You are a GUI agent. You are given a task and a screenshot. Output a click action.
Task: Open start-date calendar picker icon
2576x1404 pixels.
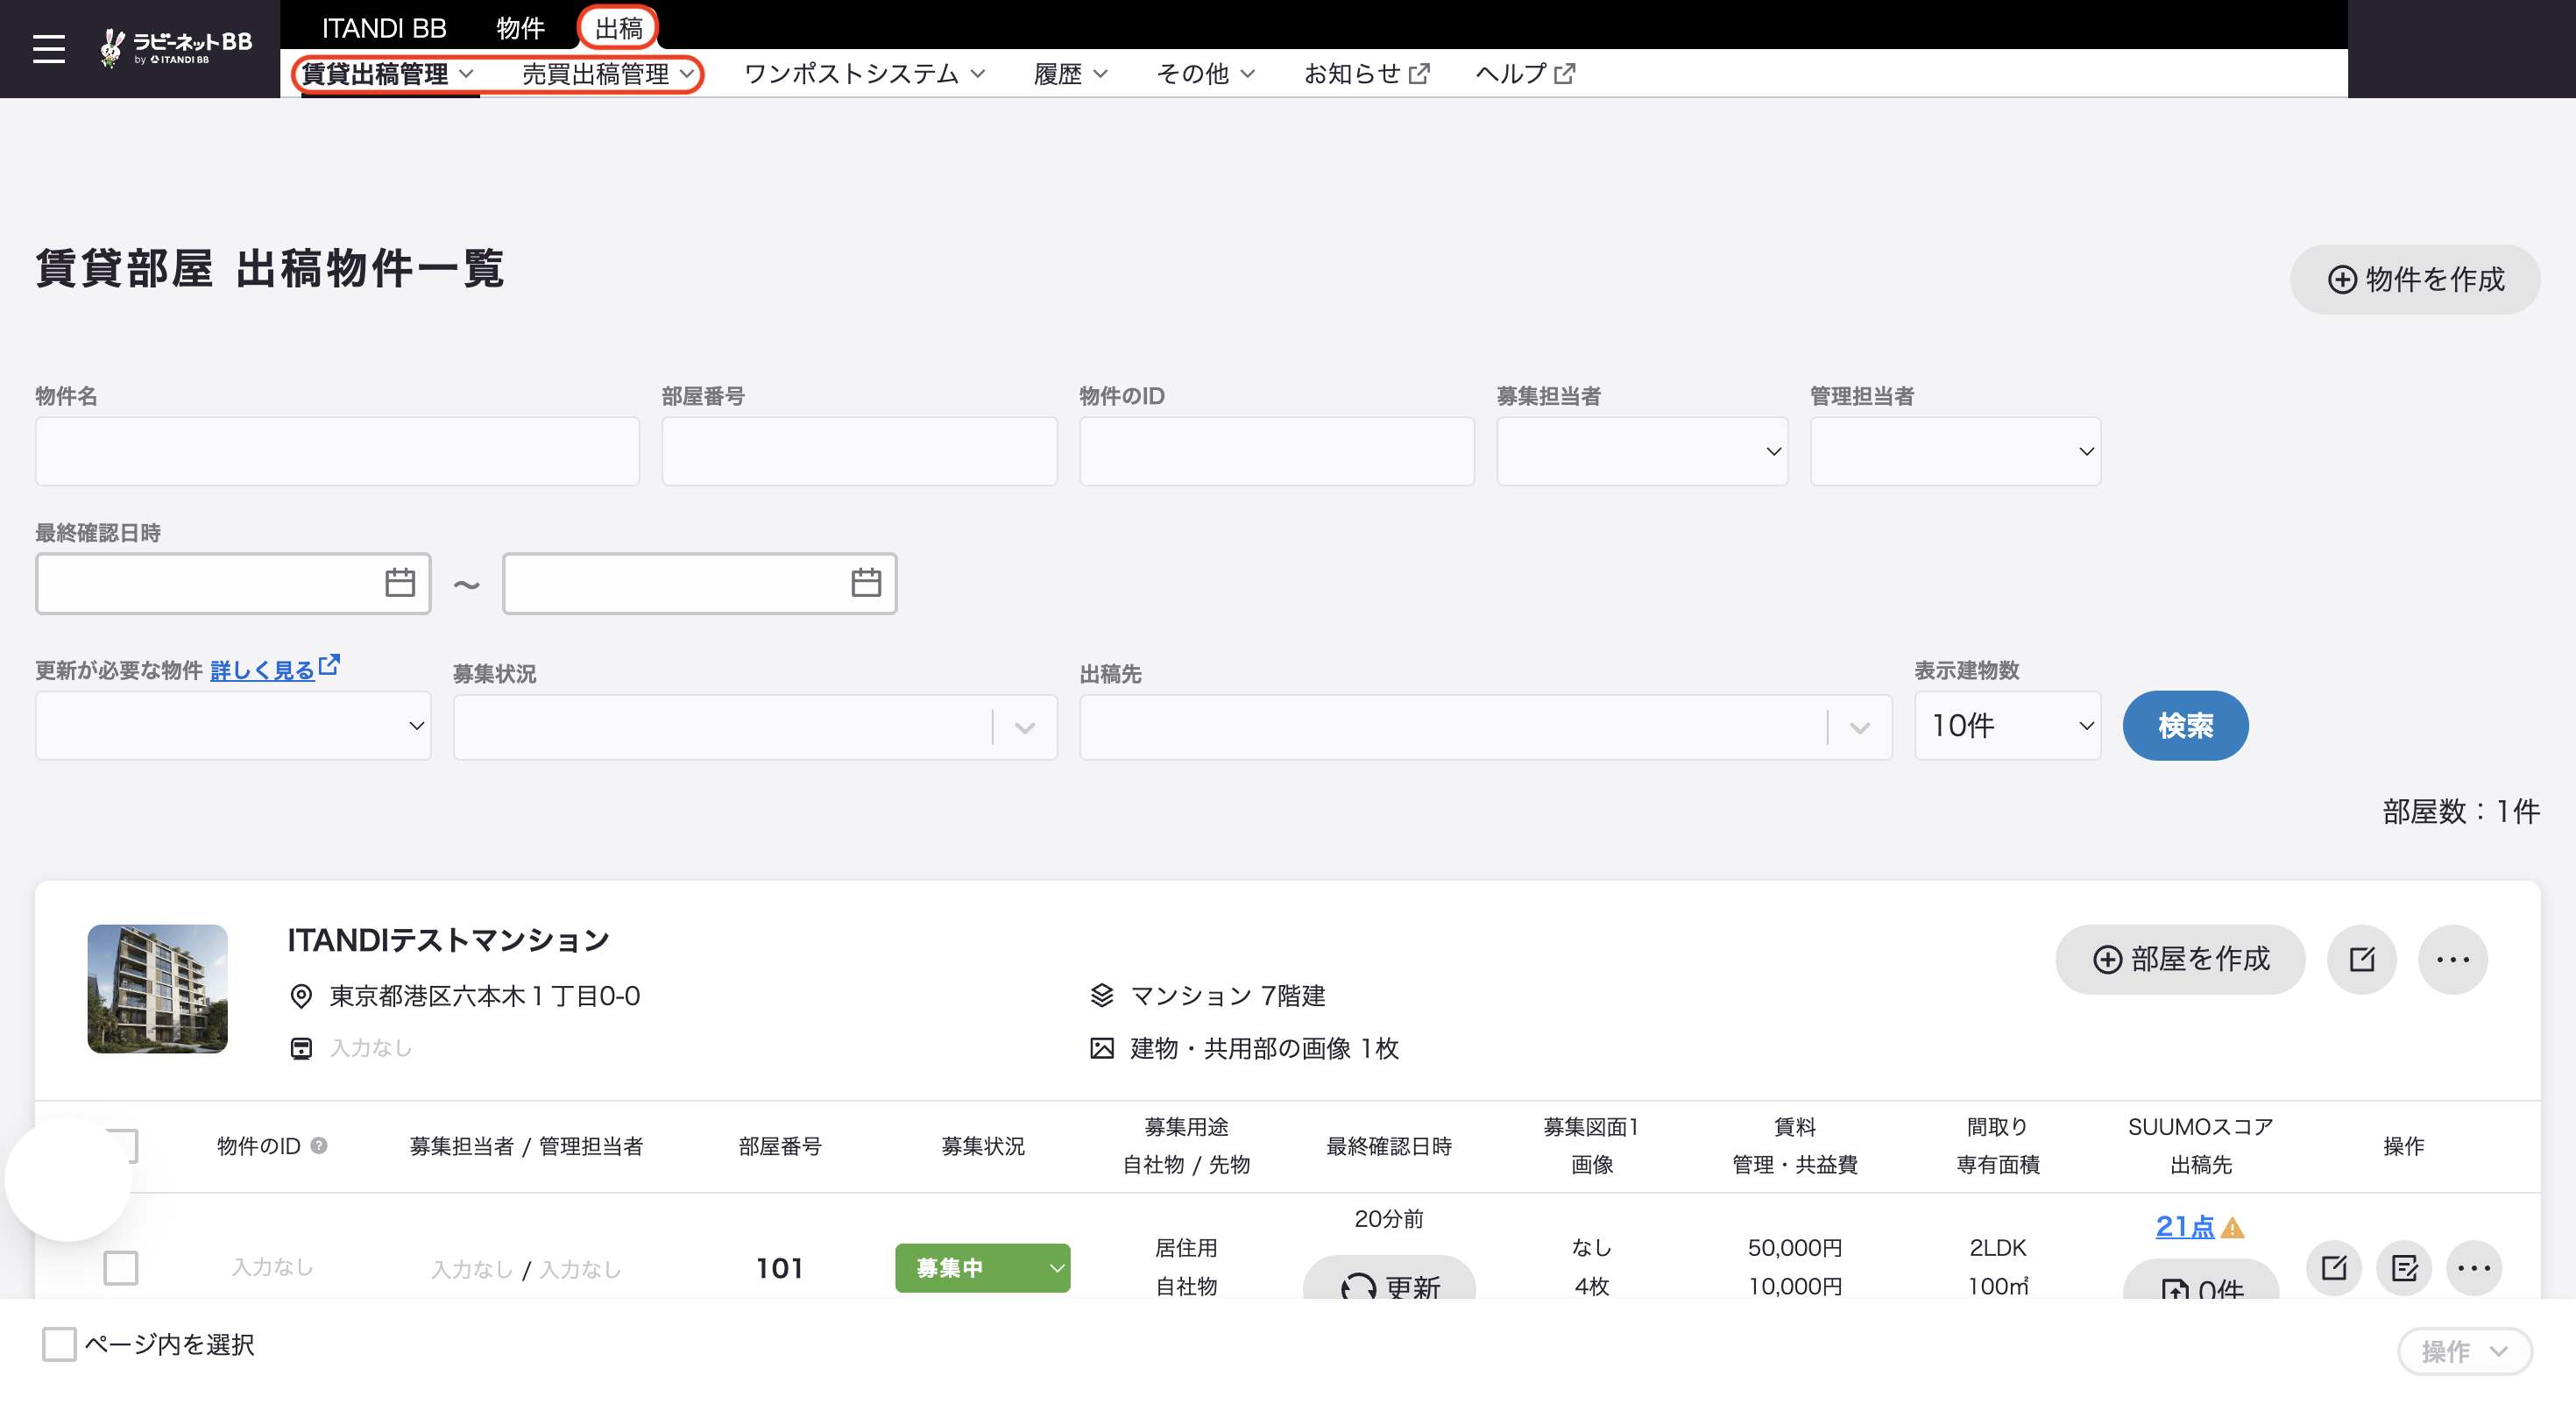400,582
